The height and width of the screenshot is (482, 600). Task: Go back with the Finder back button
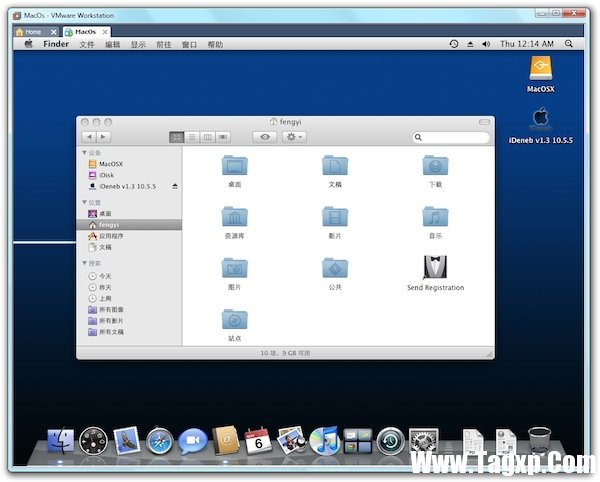pos(89,137)
